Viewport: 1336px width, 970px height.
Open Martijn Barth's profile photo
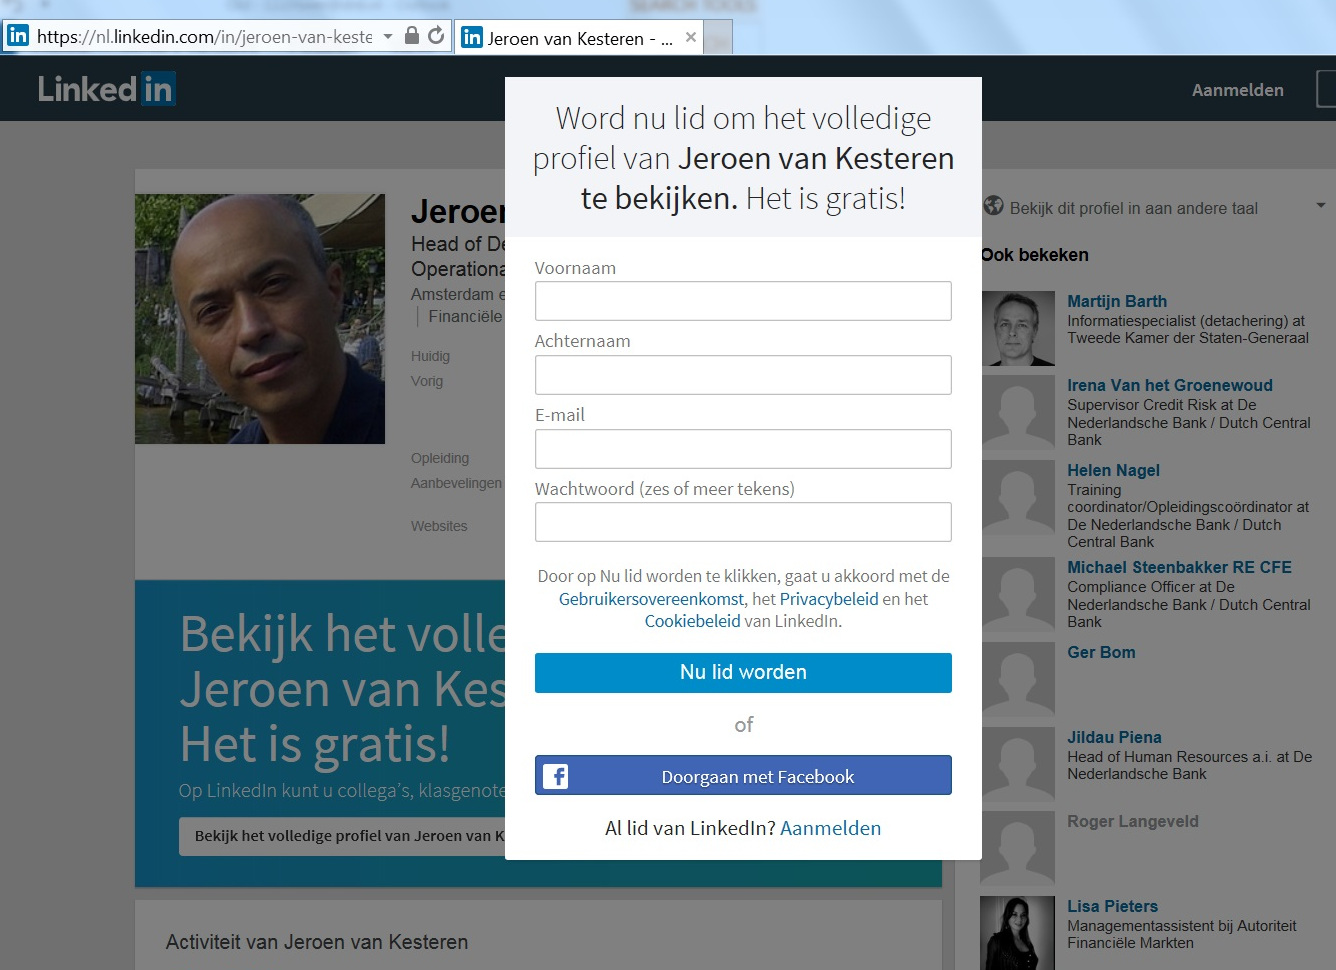(1017, 329)
